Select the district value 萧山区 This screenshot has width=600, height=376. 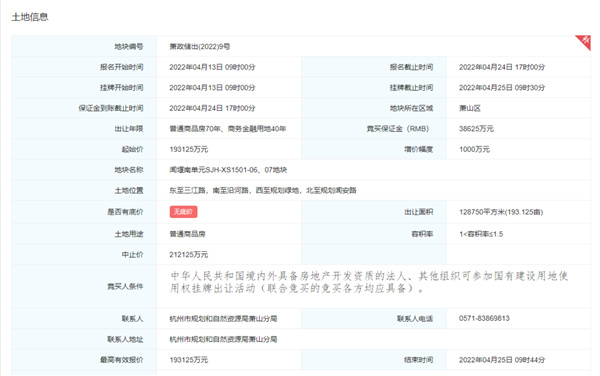pos(470,108)
